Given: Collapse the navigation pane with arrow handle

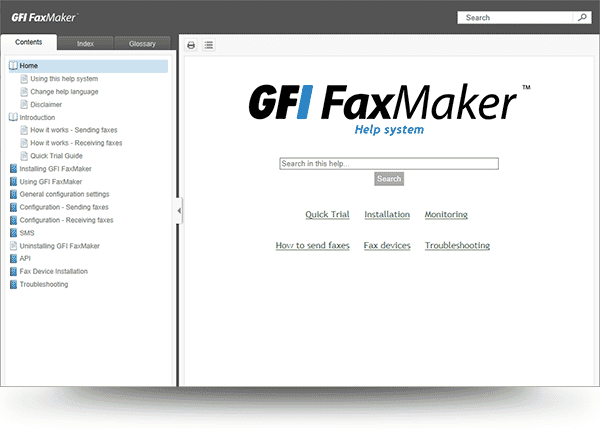Looking at the screenshot, I should [179, 211].
